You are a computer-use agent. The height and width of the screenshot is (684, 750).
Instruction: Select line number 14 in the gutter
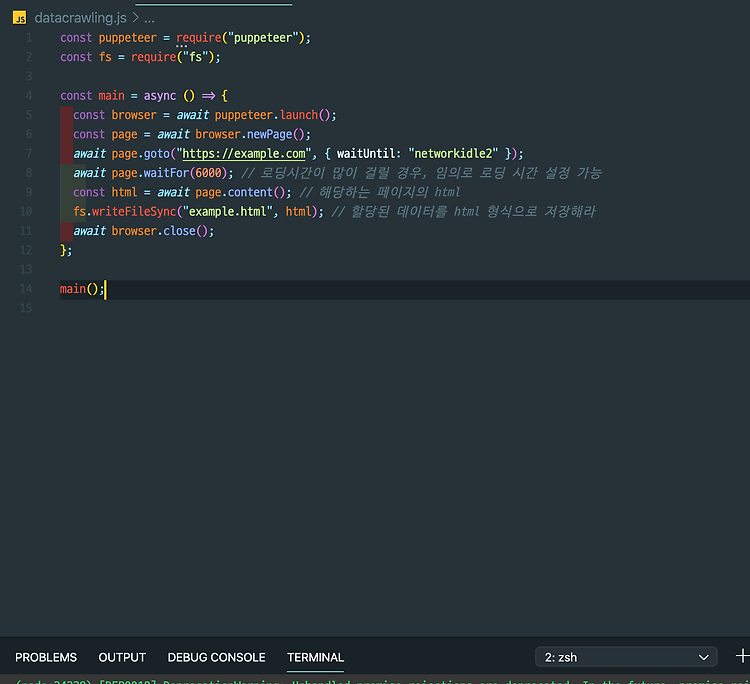tap(26, 289)
